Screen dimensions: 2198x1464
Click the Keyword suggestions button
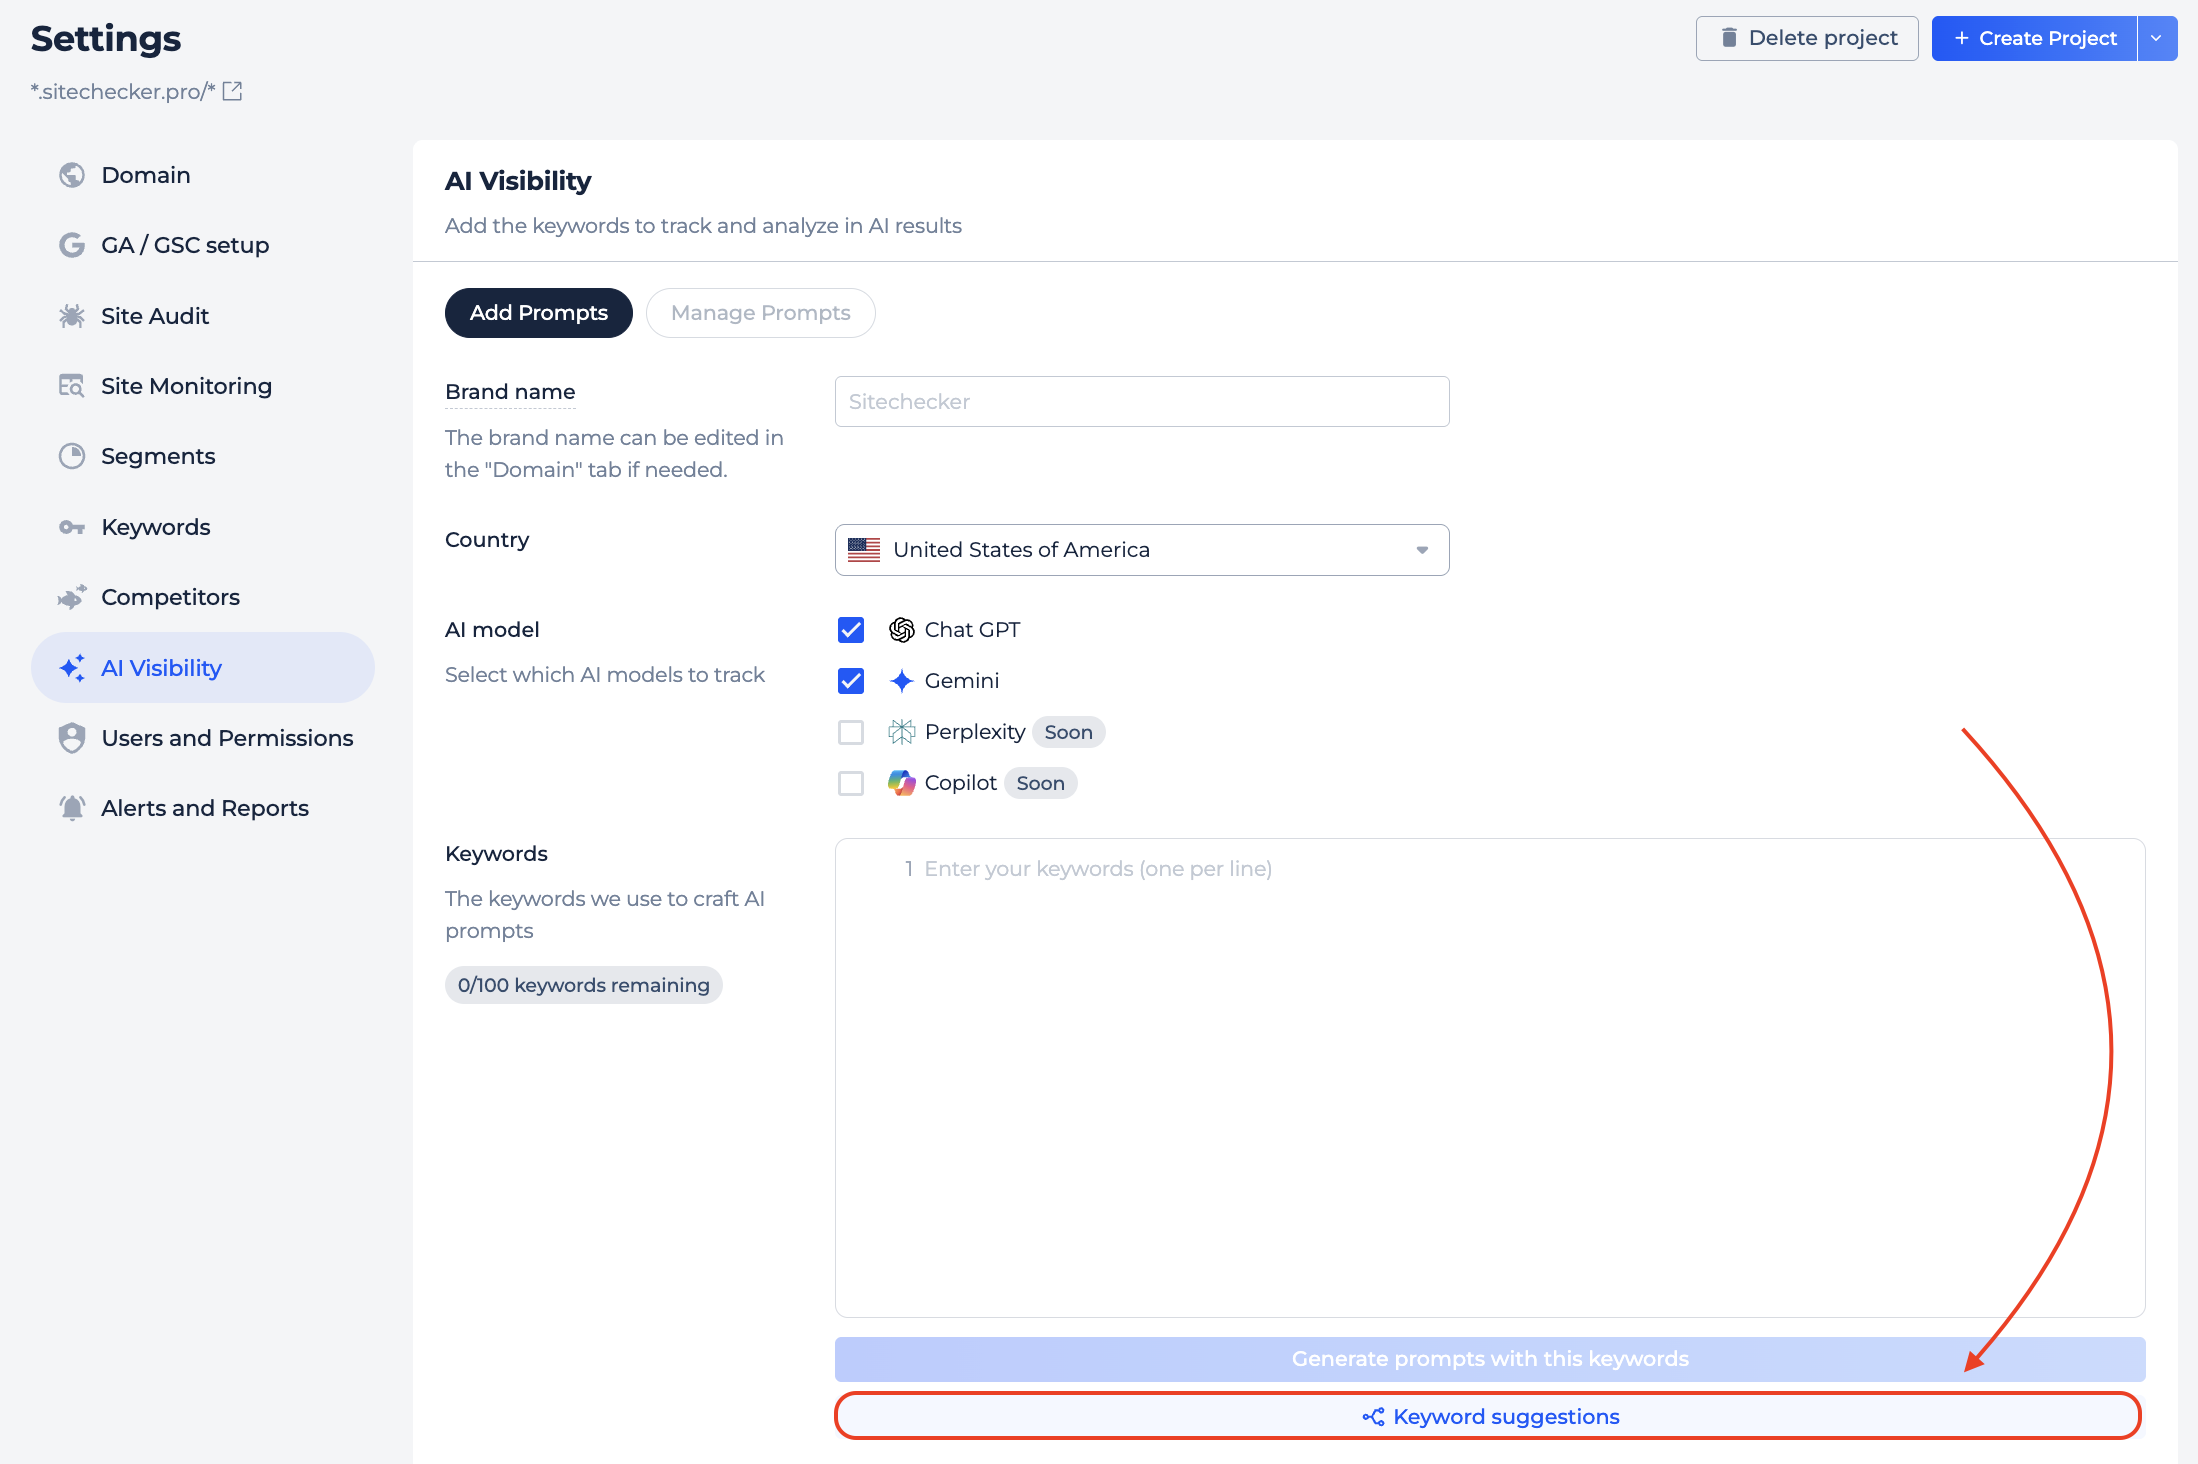click(1489, 1416)
